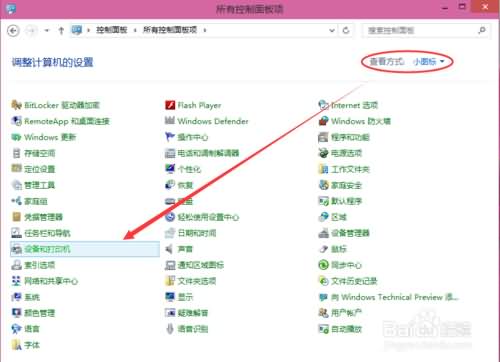
Task: Click the 文件夹选项 link
Action: [x=197, y=281]
